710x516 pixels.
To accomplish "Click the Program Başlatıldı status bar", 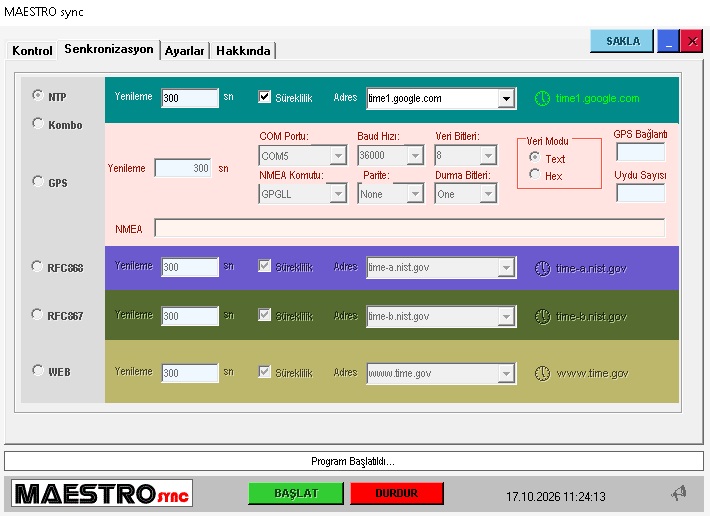I will pos(354,461).
